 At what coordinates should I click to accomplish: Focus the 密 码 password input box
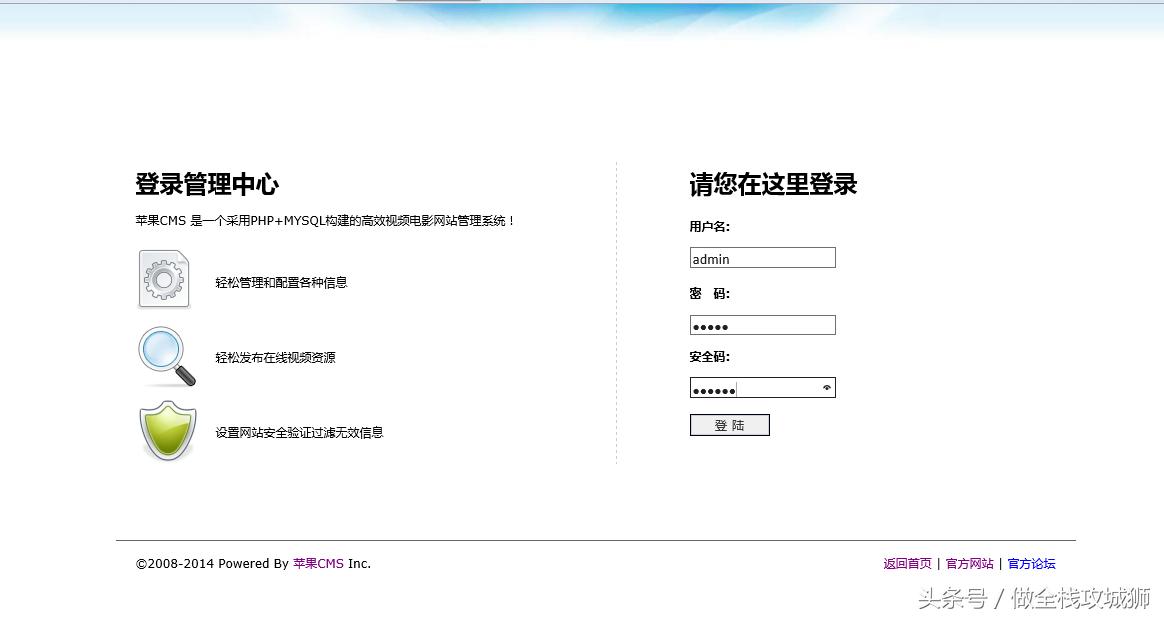pyautogui.click(x=762, y=324)
